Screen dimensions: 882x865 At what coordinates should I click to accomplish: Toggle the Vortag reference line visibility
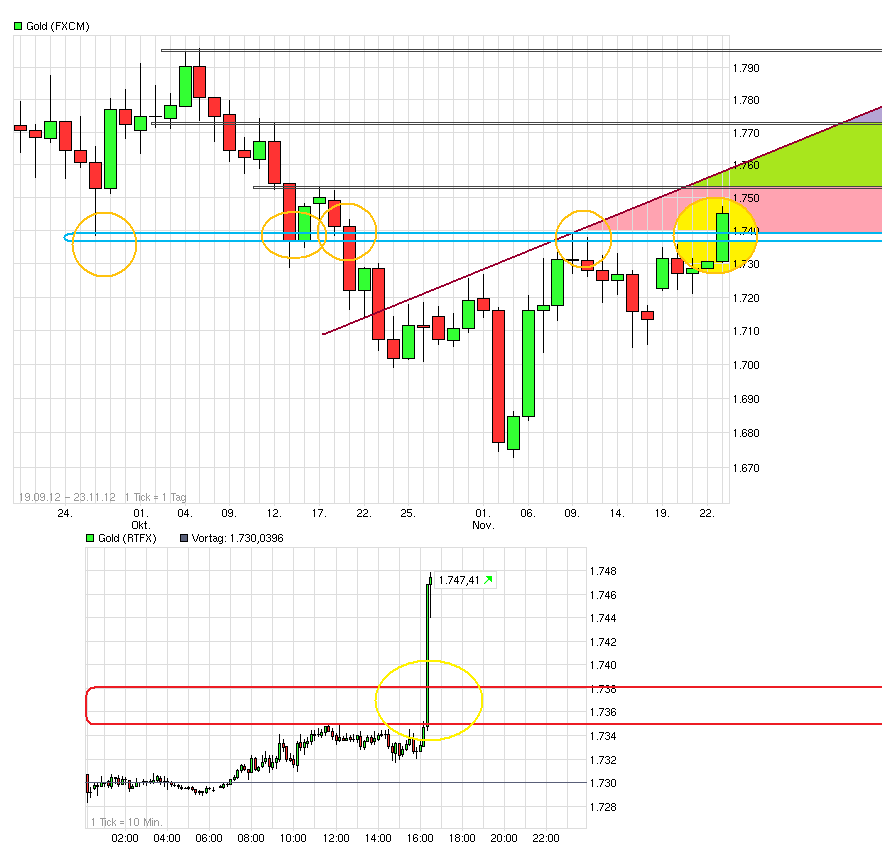tap(182, 537)
